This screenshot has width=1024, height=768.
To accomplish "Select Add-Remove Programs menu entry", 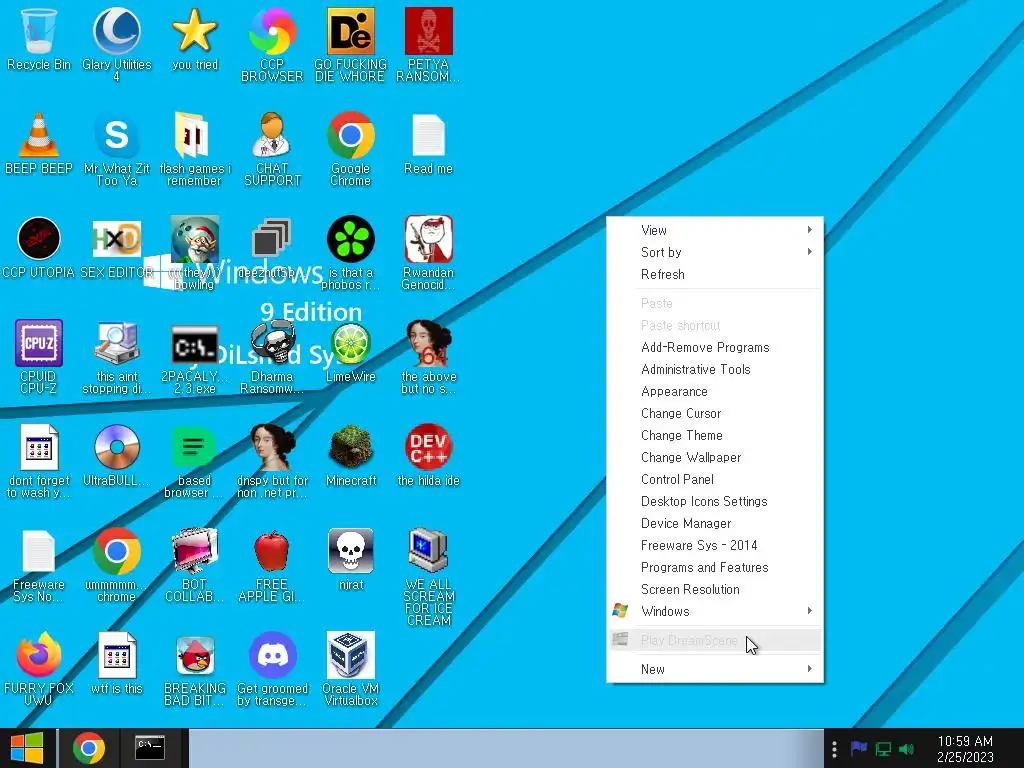I will (x=714, y=347).
